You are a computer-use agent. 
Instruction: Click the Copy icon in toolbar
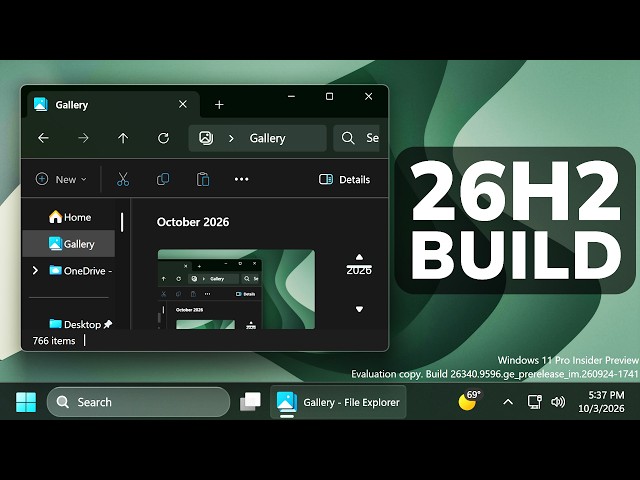(x=163, y=179)
